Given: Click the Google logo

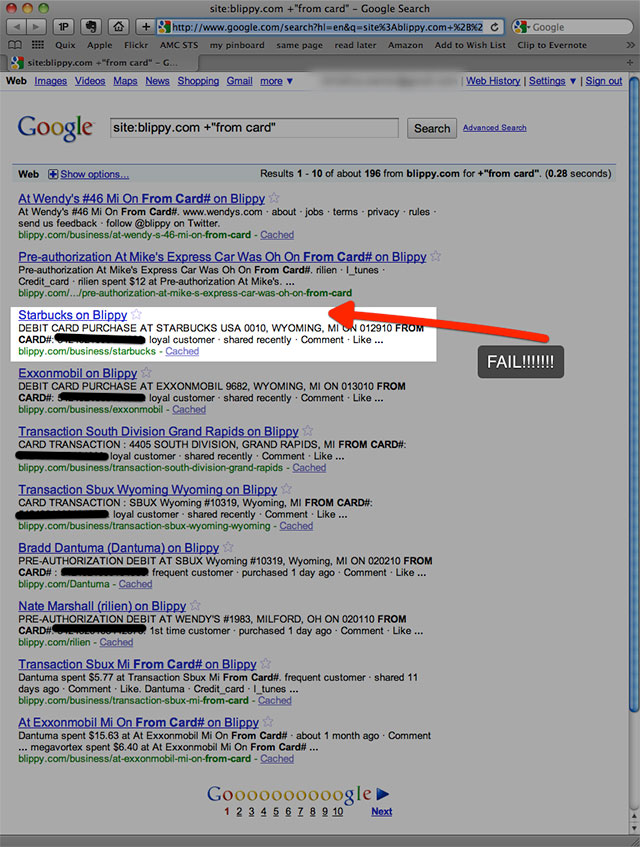Looking at the screenshot, I should [56, 128].
